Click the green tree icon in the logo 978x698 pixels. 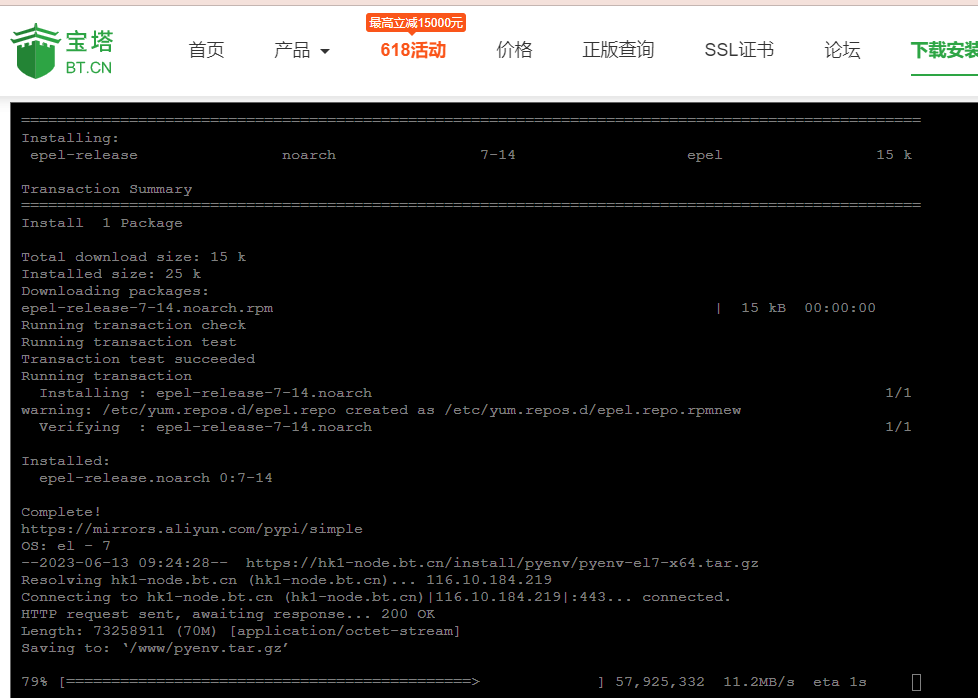click(x=34, y=44)
